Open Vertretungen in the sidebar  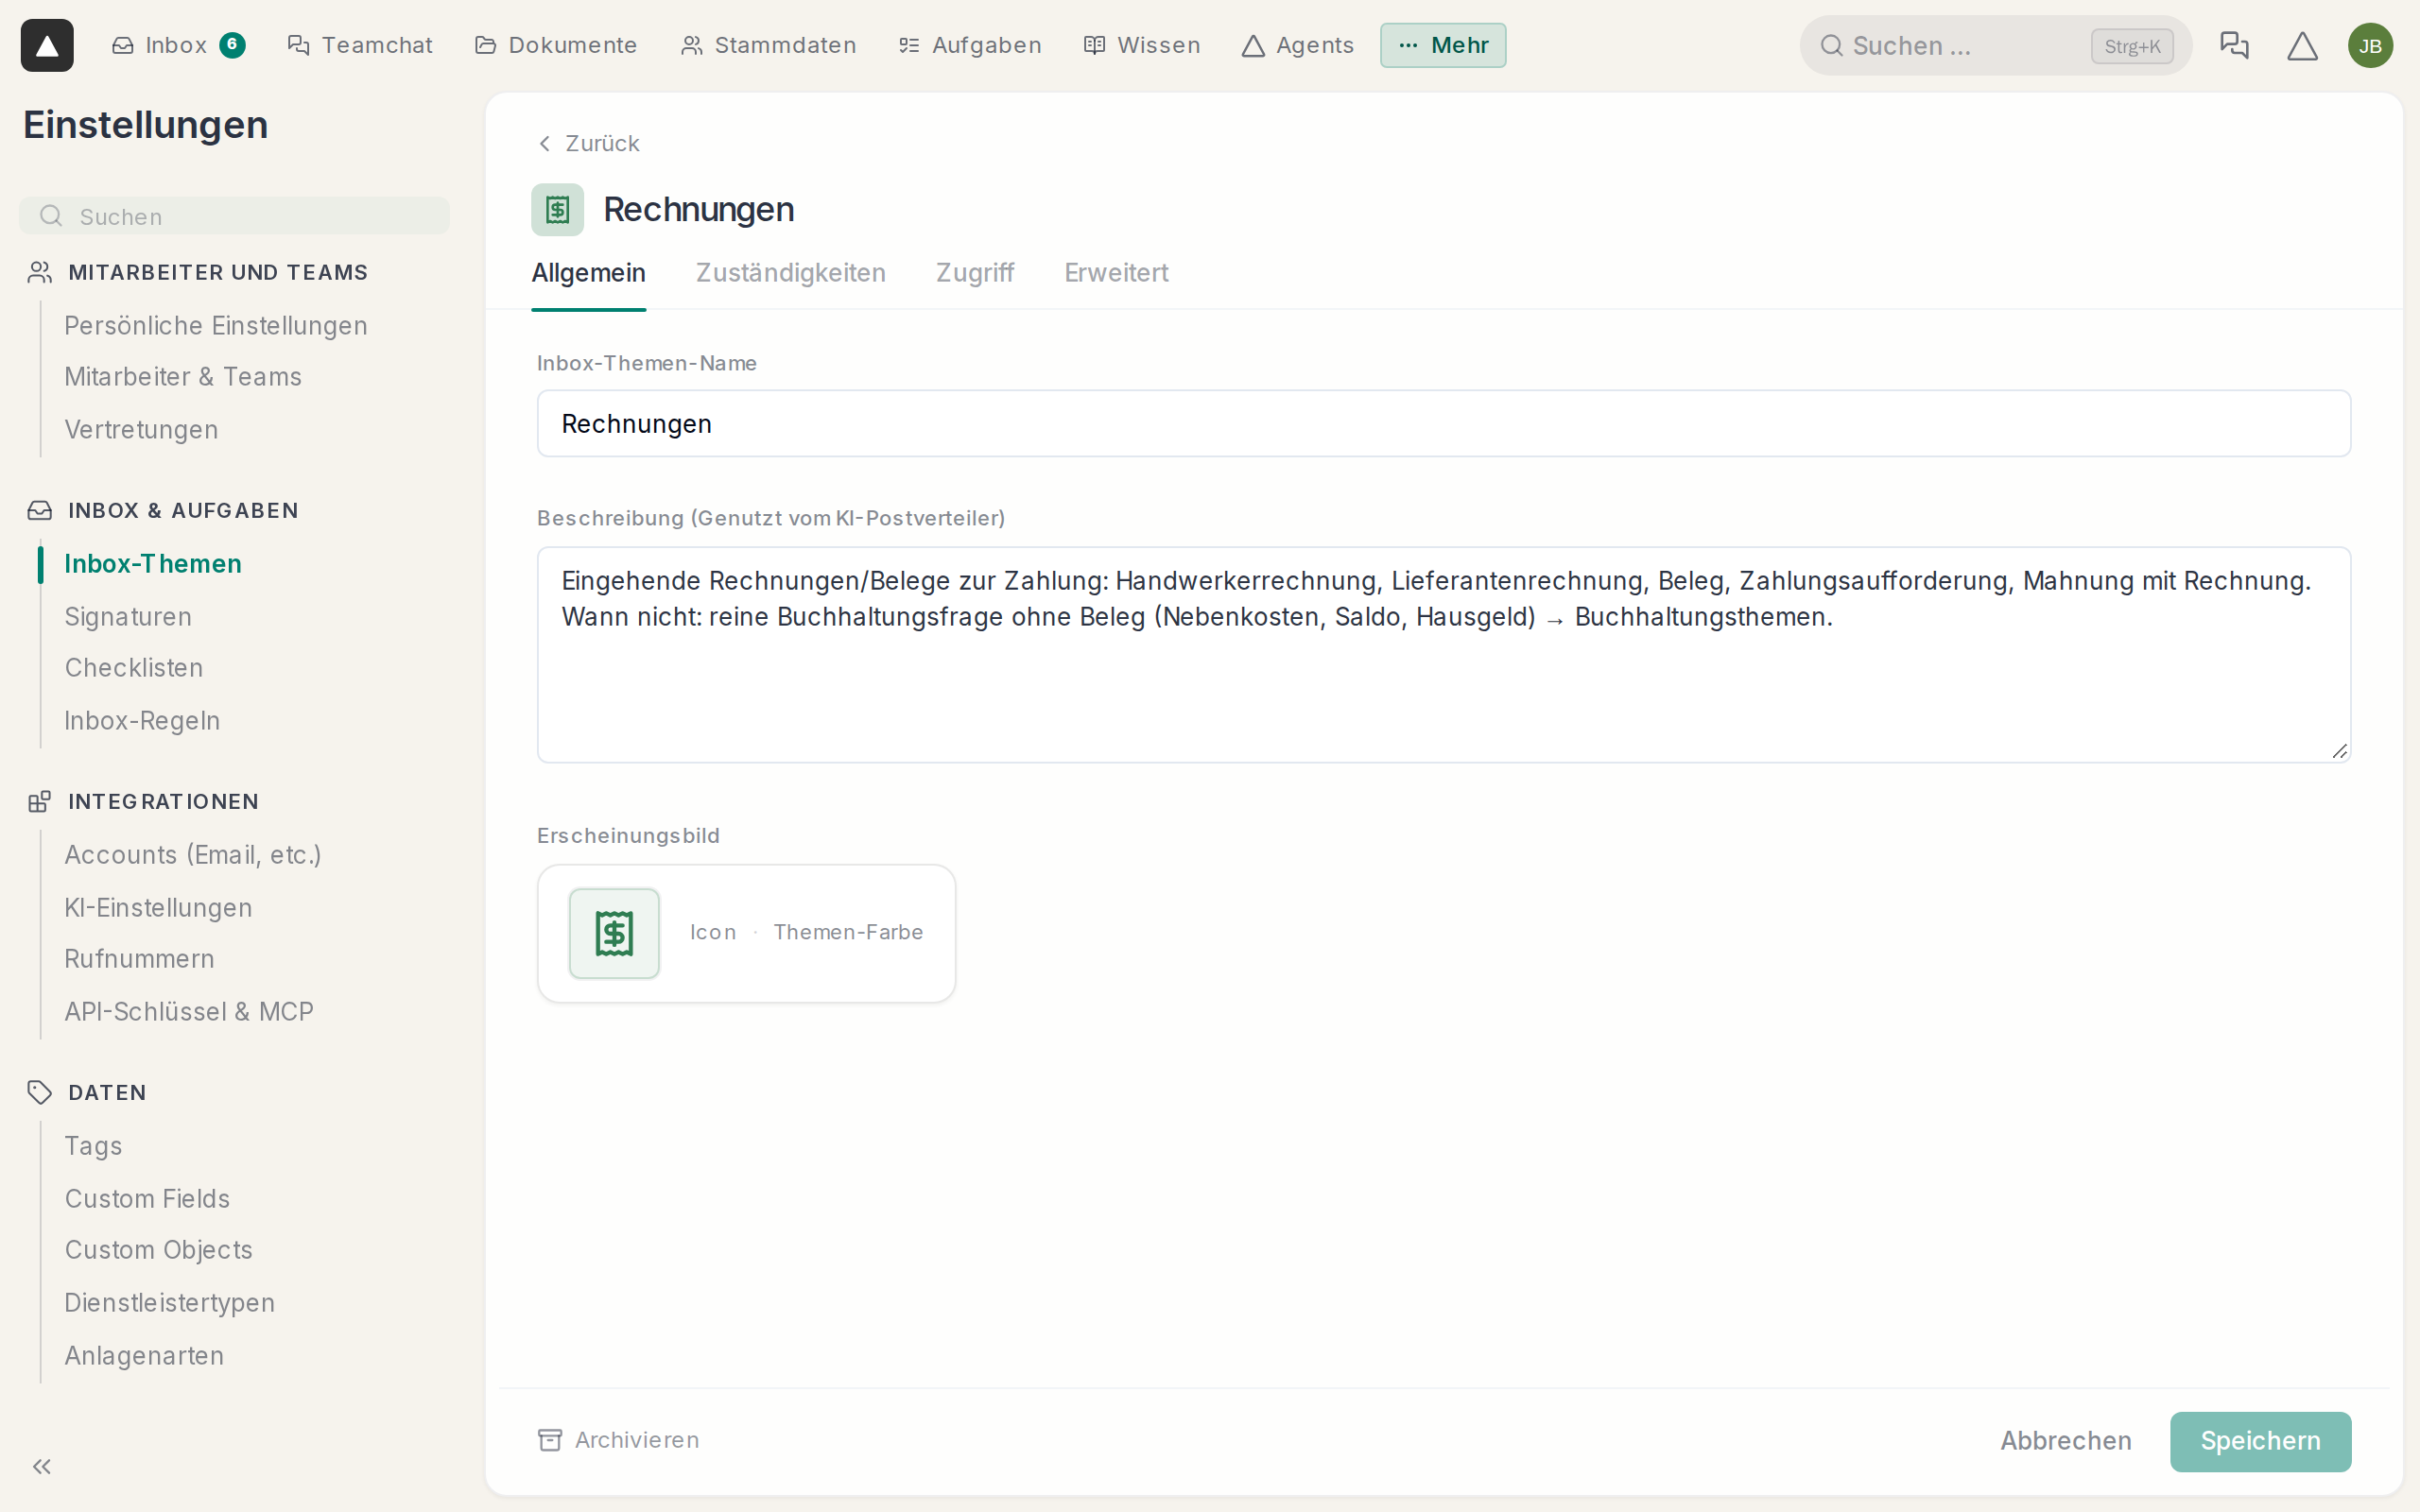[x=140, y=430]
